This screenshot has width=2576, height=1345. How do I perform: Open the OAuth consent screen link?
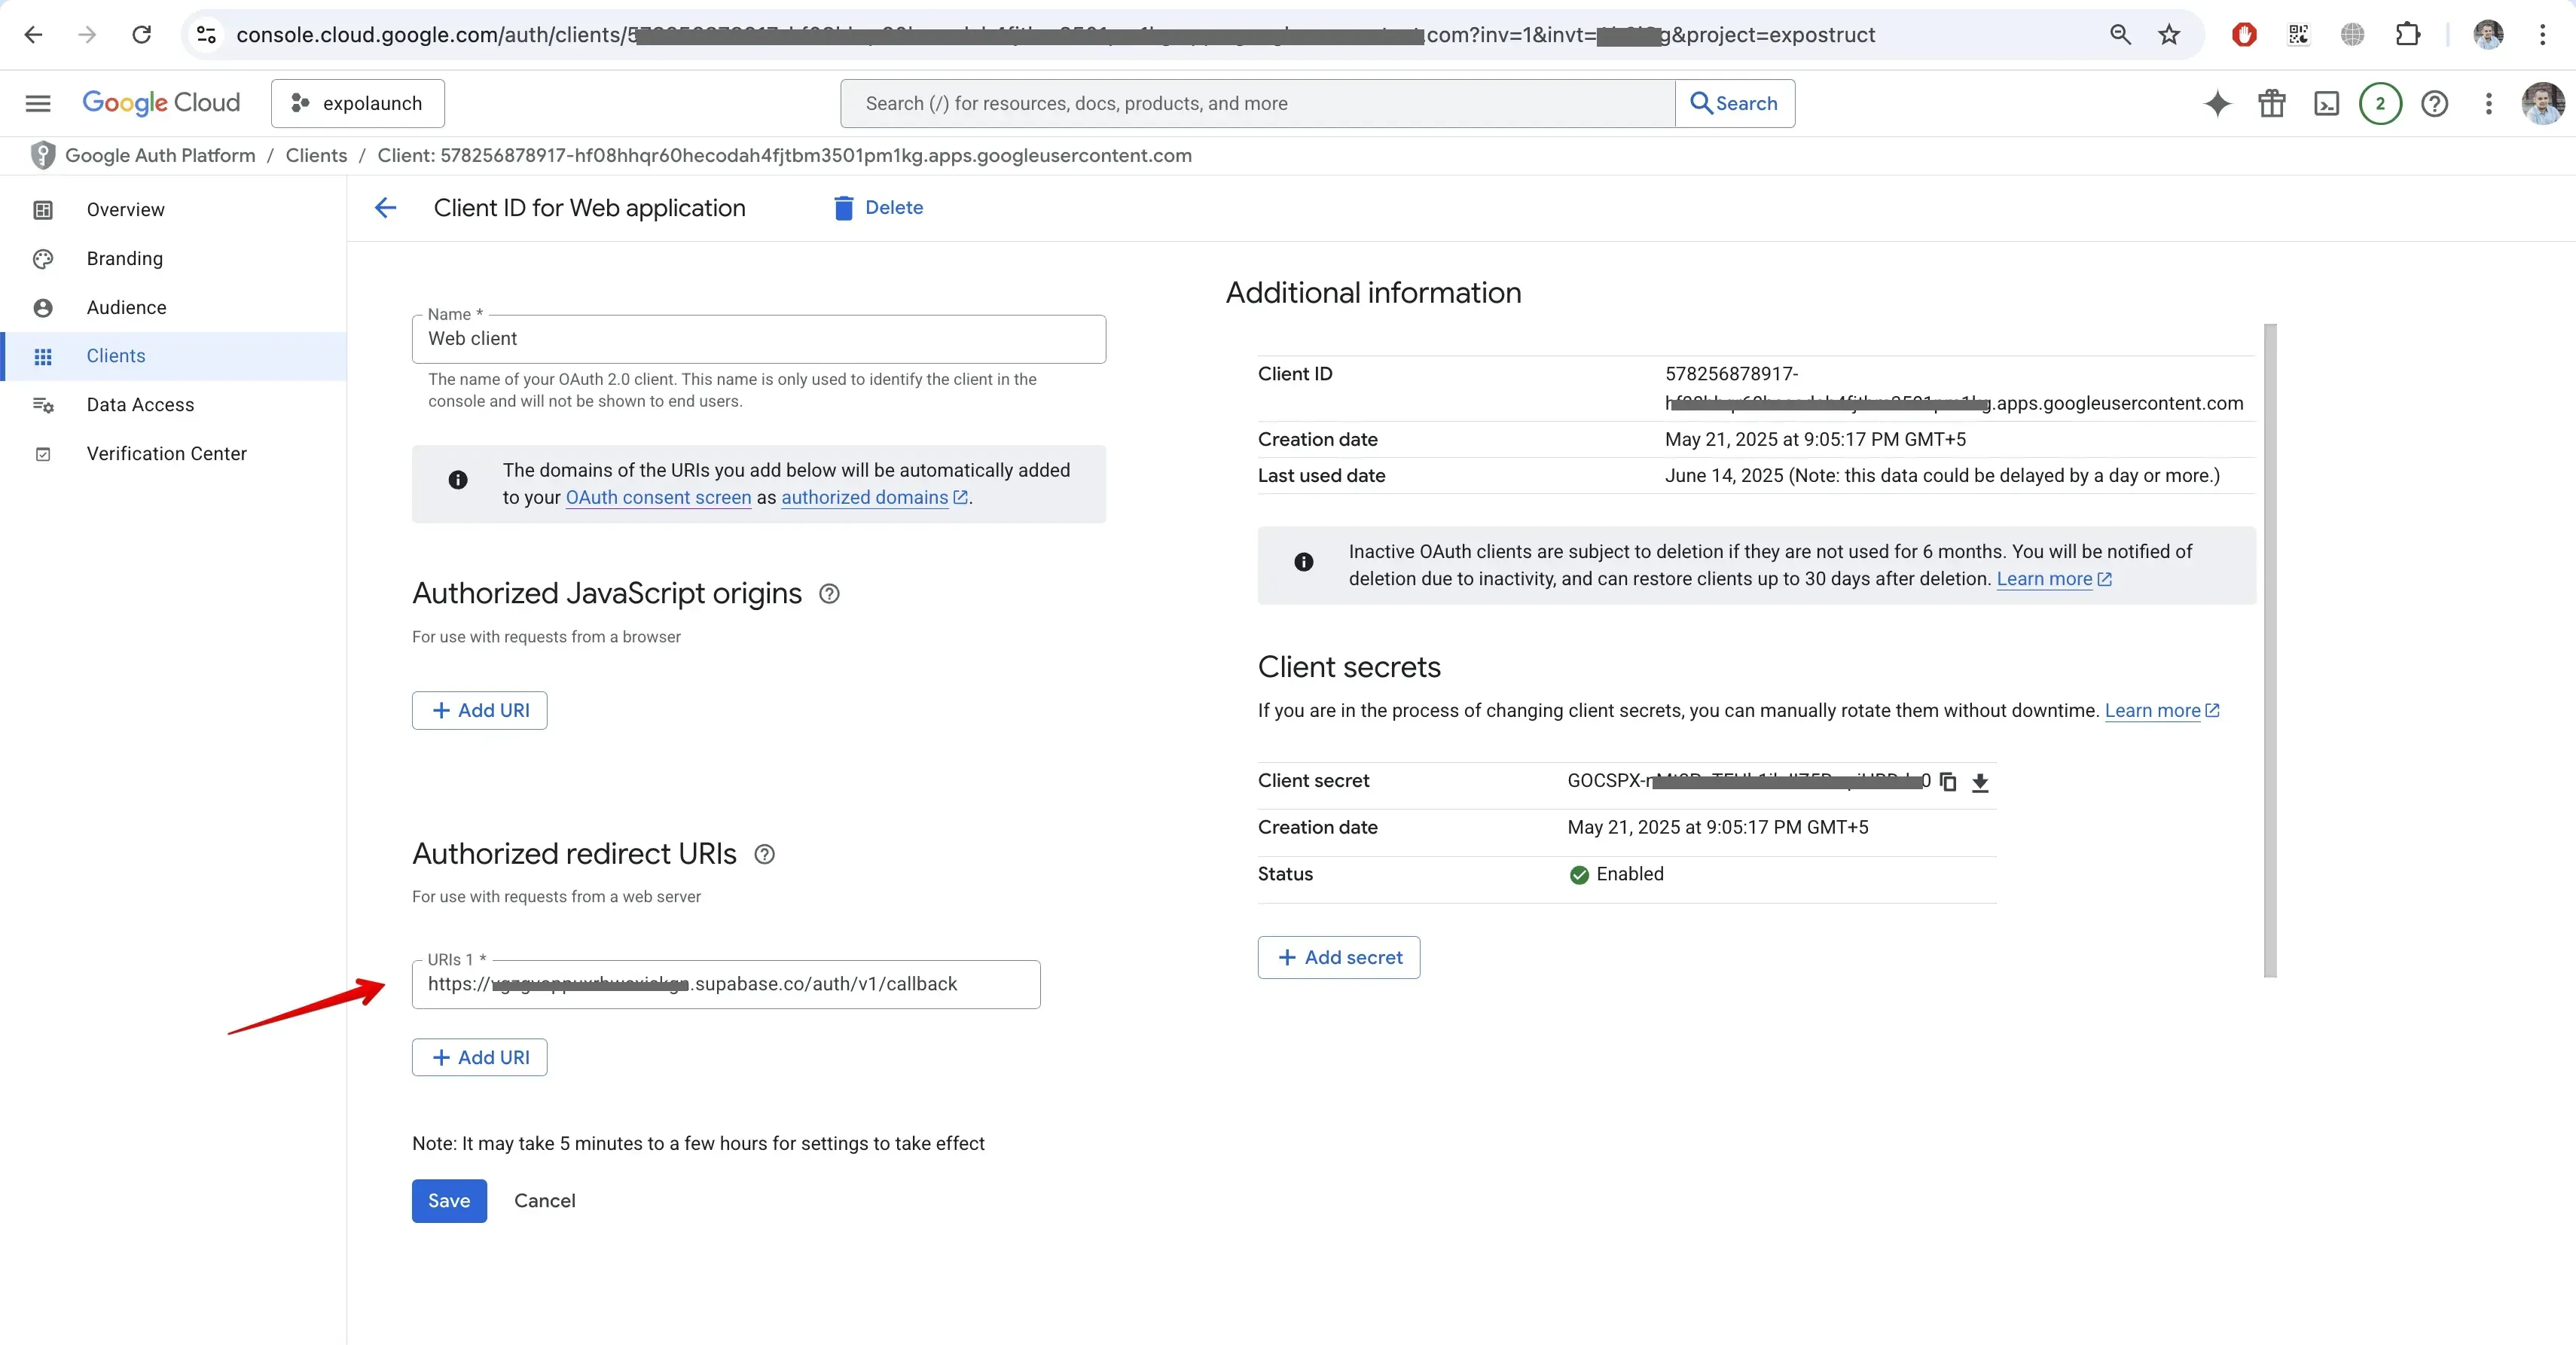click(x=658, y=498)
